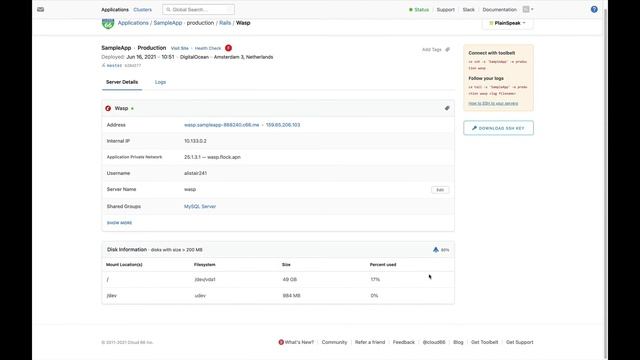Screen dimensions: 640x360
Task: Click the red health check alert badge
Action: (228, 48)
